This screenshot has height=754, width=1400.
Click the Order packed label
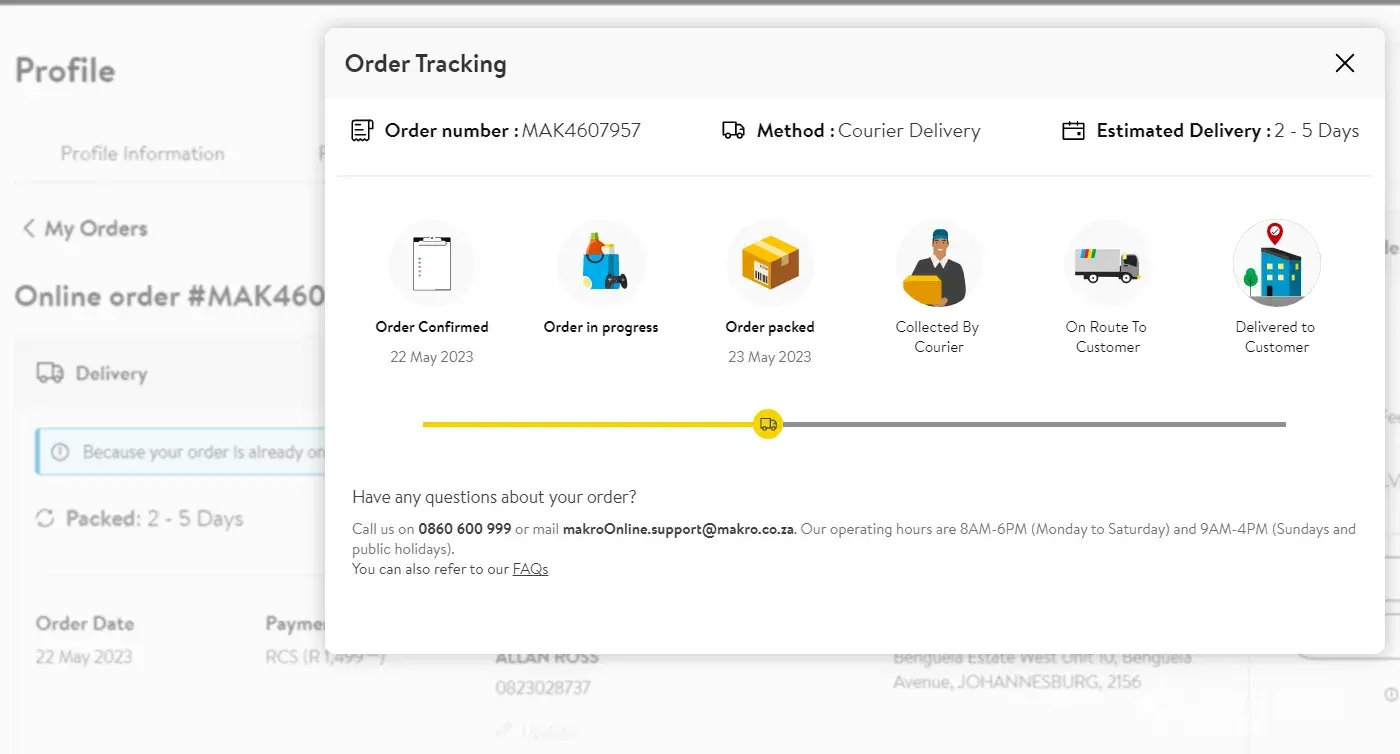point(770,327)
